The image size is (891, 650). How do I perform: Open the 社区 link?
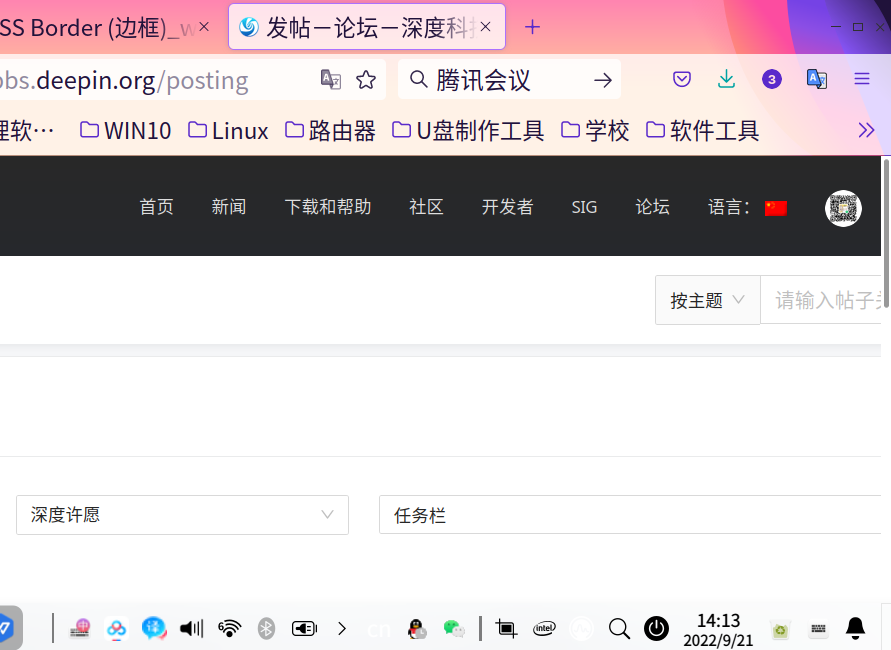pyautogui.click(x=426, y=207)
